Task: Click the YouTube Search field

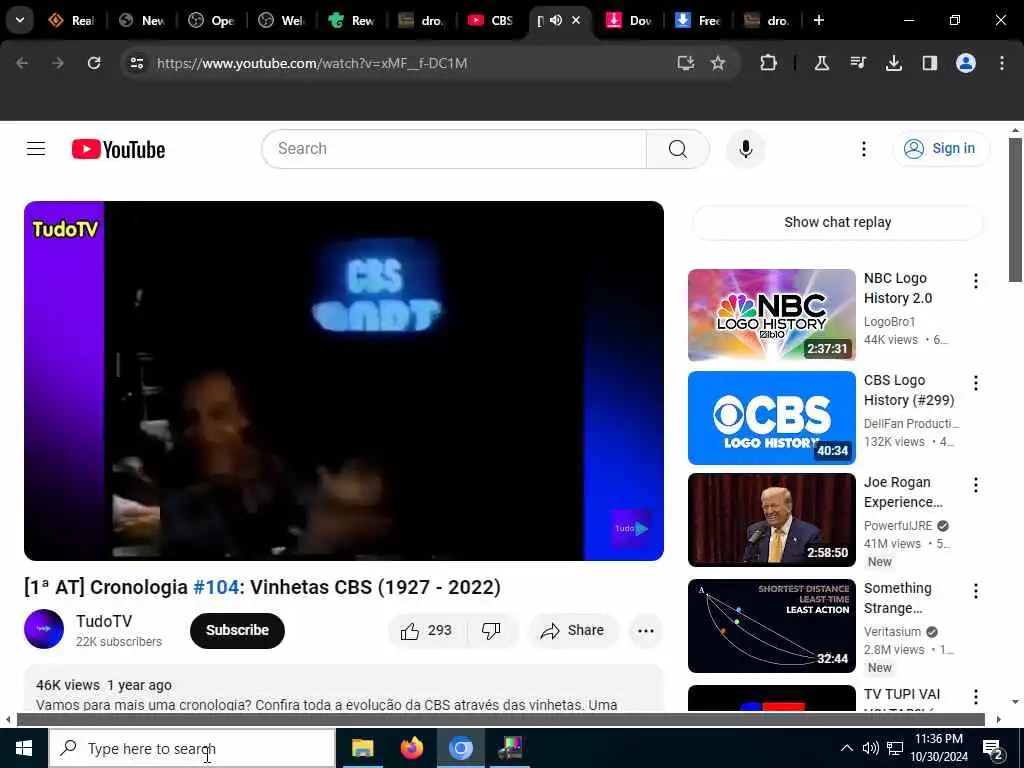Action: (x=455, y=149)
